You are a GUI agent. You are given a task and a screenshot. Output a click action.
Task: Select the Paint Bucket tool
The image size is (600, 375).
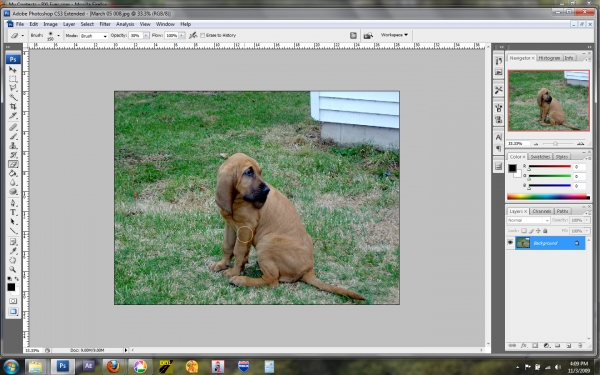[13, 173]
